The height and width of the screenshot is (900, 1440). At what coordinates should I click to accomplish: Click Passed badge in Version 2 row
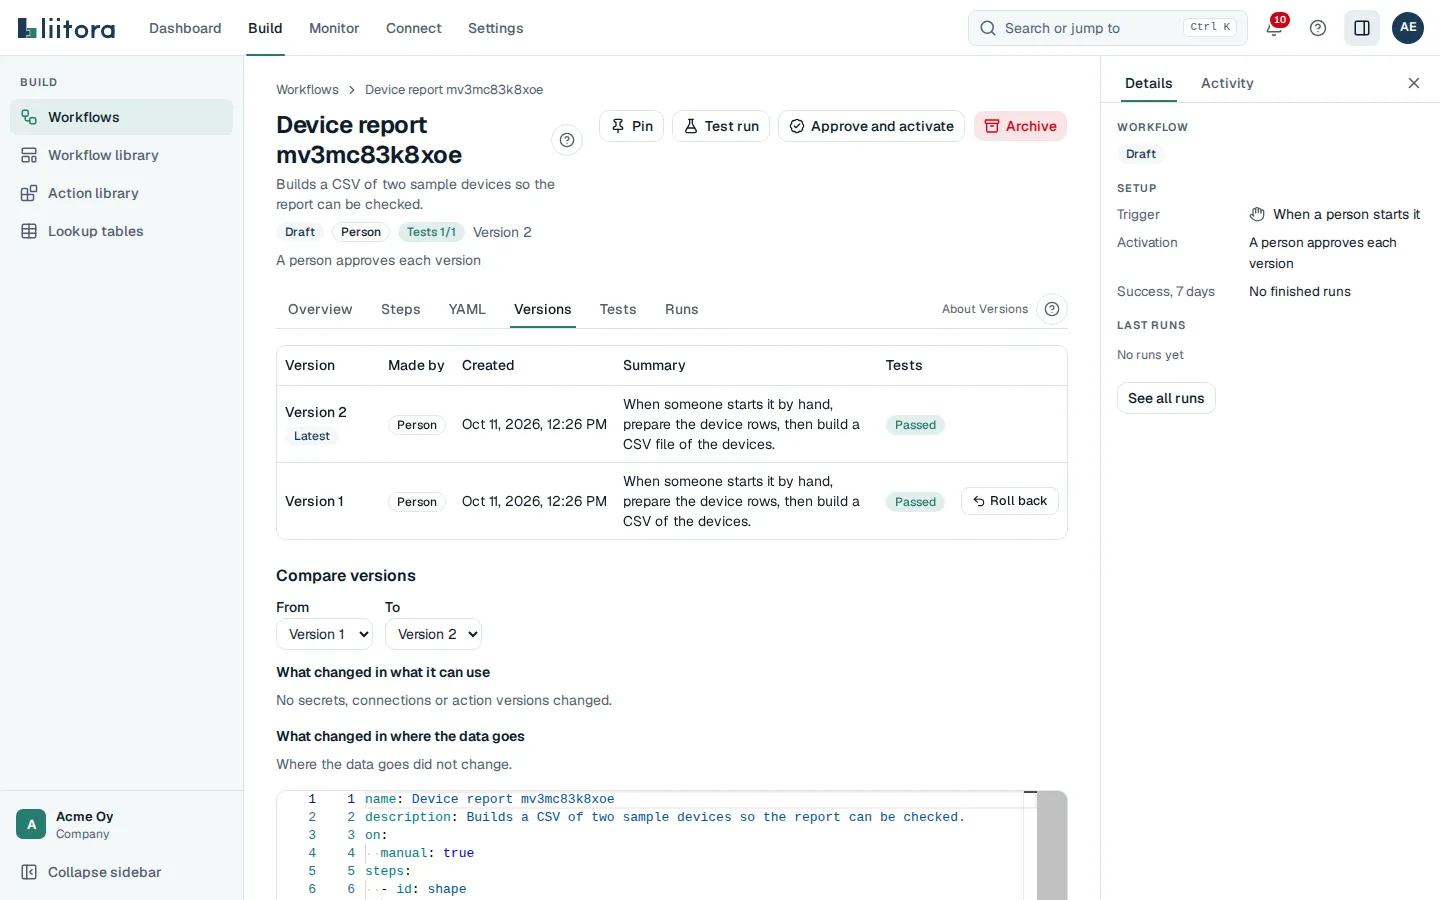pyautogui.click(x=915, y=425)
